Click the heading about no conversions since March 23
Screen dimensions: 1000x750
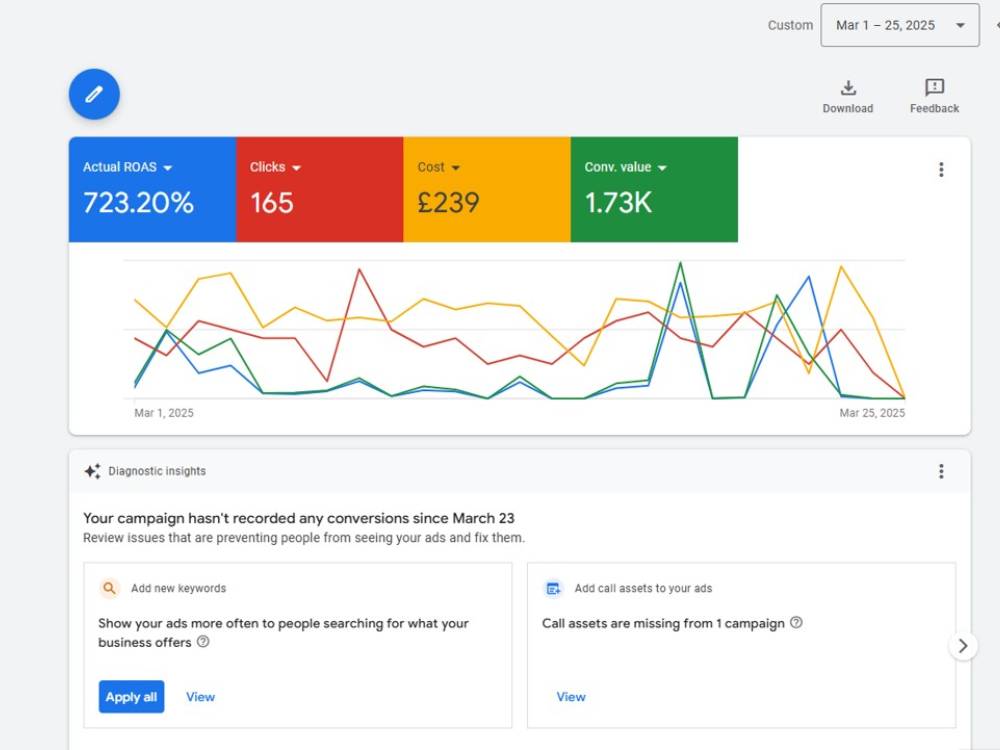tap(298, 518)
